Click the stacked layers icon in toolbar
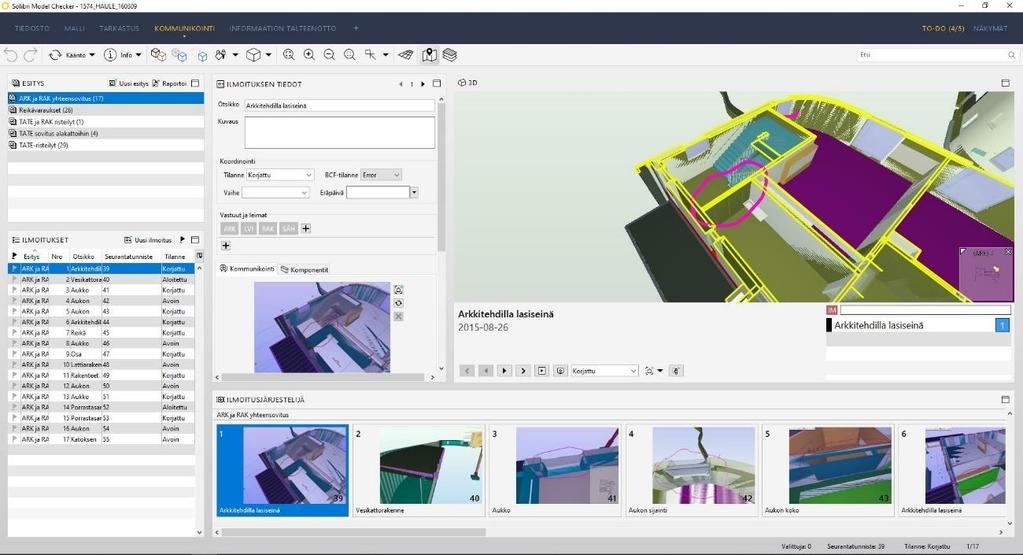The width and height of the screenshot is (1023, 555). coord(450,55)
